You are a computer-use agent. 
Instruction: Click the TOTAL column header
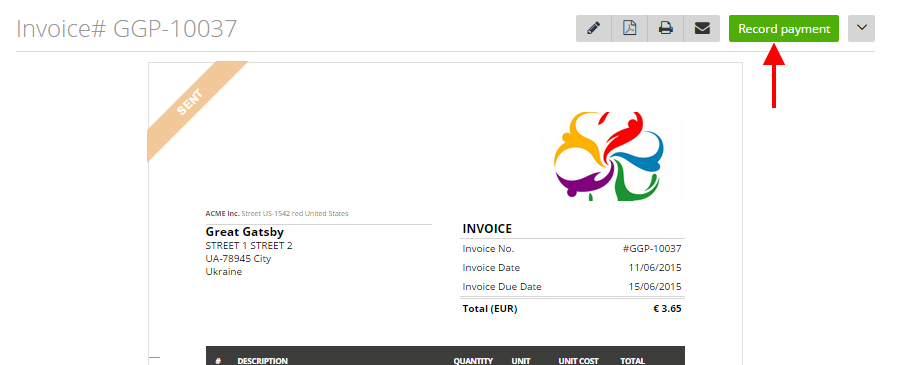coord(632,361)
